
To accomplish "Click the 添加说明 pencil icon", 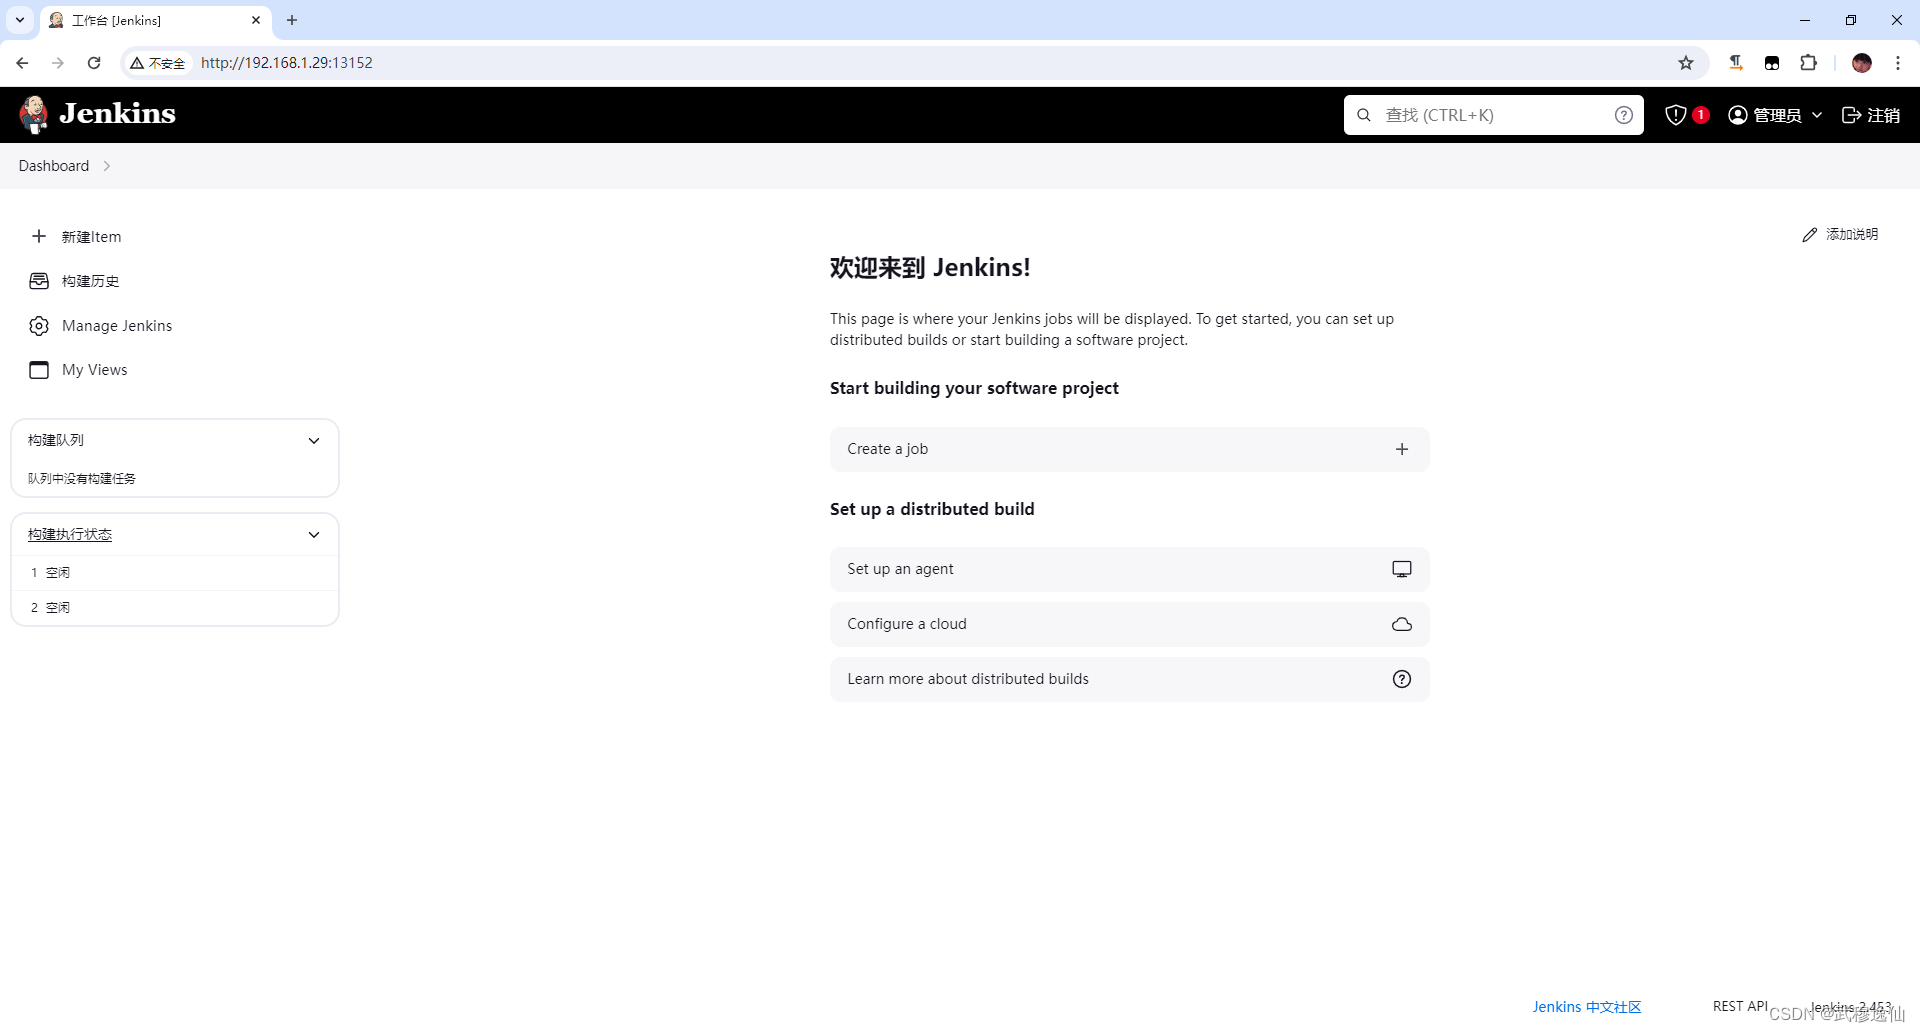I will coord(1809,234).
